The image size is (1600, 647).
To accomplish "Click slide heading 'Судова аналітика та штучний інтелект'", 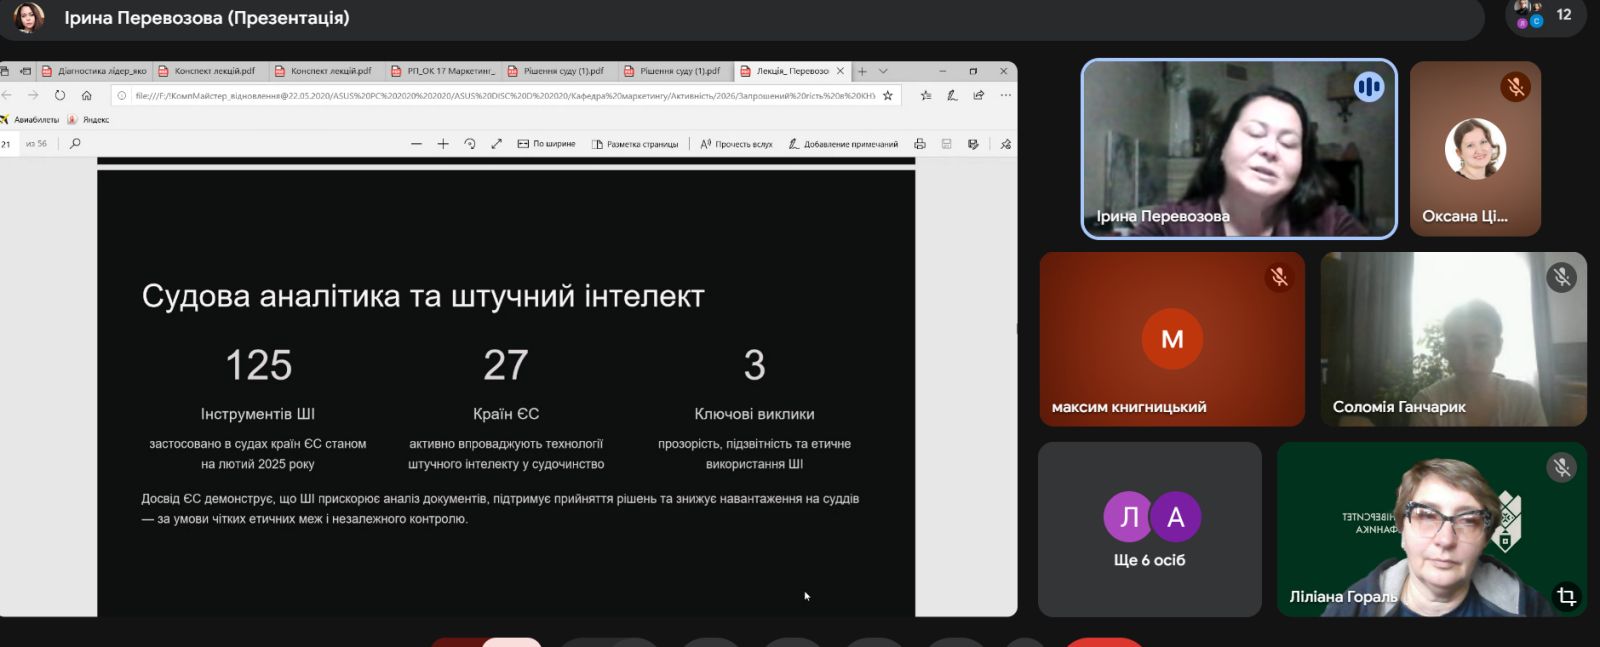I will 423,296.
